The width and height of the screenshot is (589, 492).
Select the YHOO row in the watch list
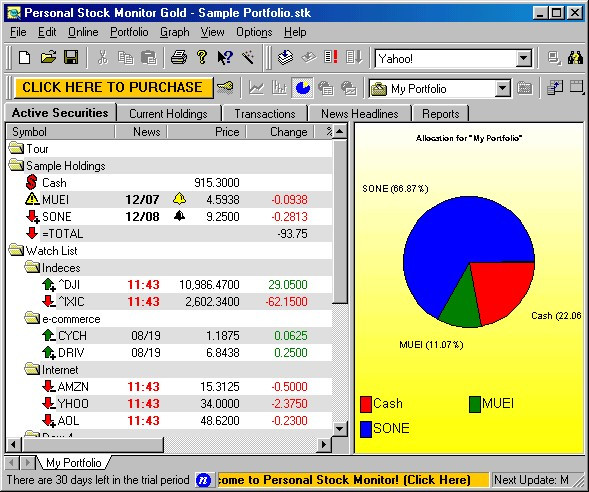169,403
